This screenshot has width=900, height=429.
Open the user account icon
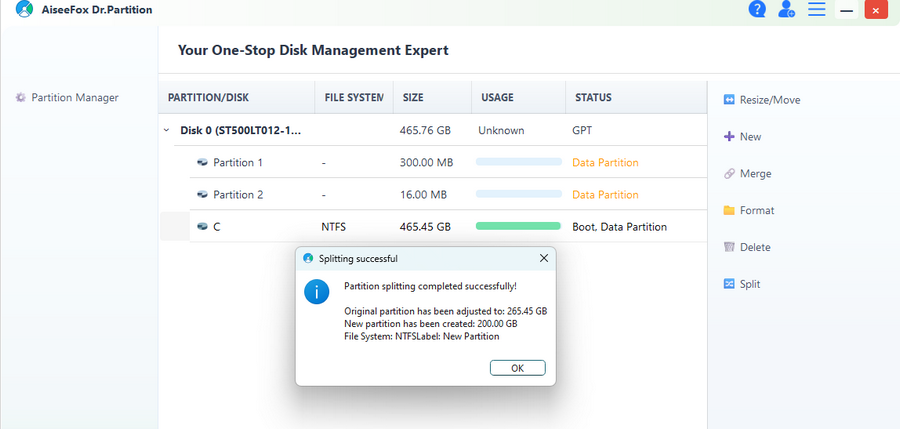(x=786, y=9)
